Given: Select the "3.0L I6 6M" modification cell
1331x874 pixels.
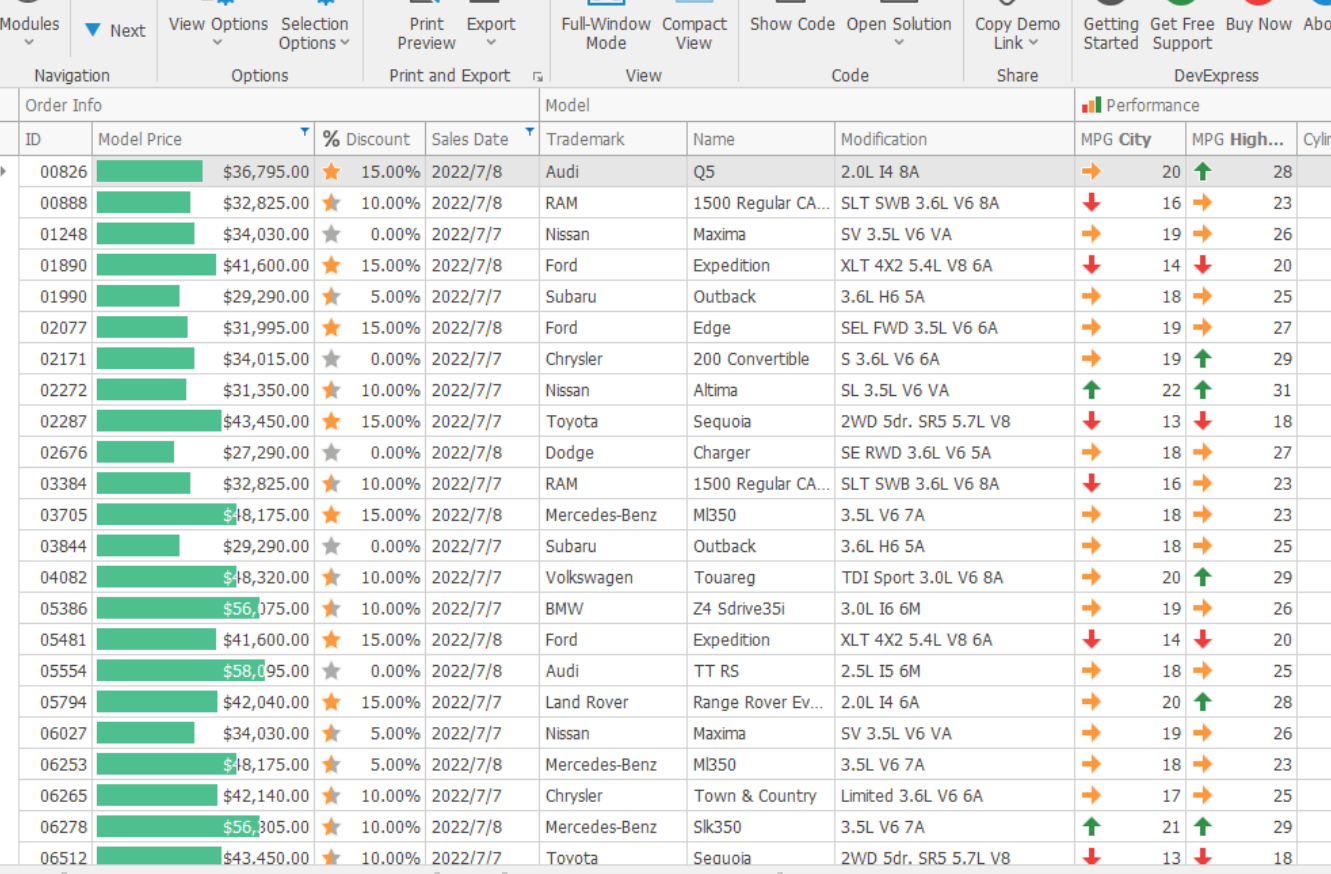Looking at the screenshot, I should pos(955,608).
